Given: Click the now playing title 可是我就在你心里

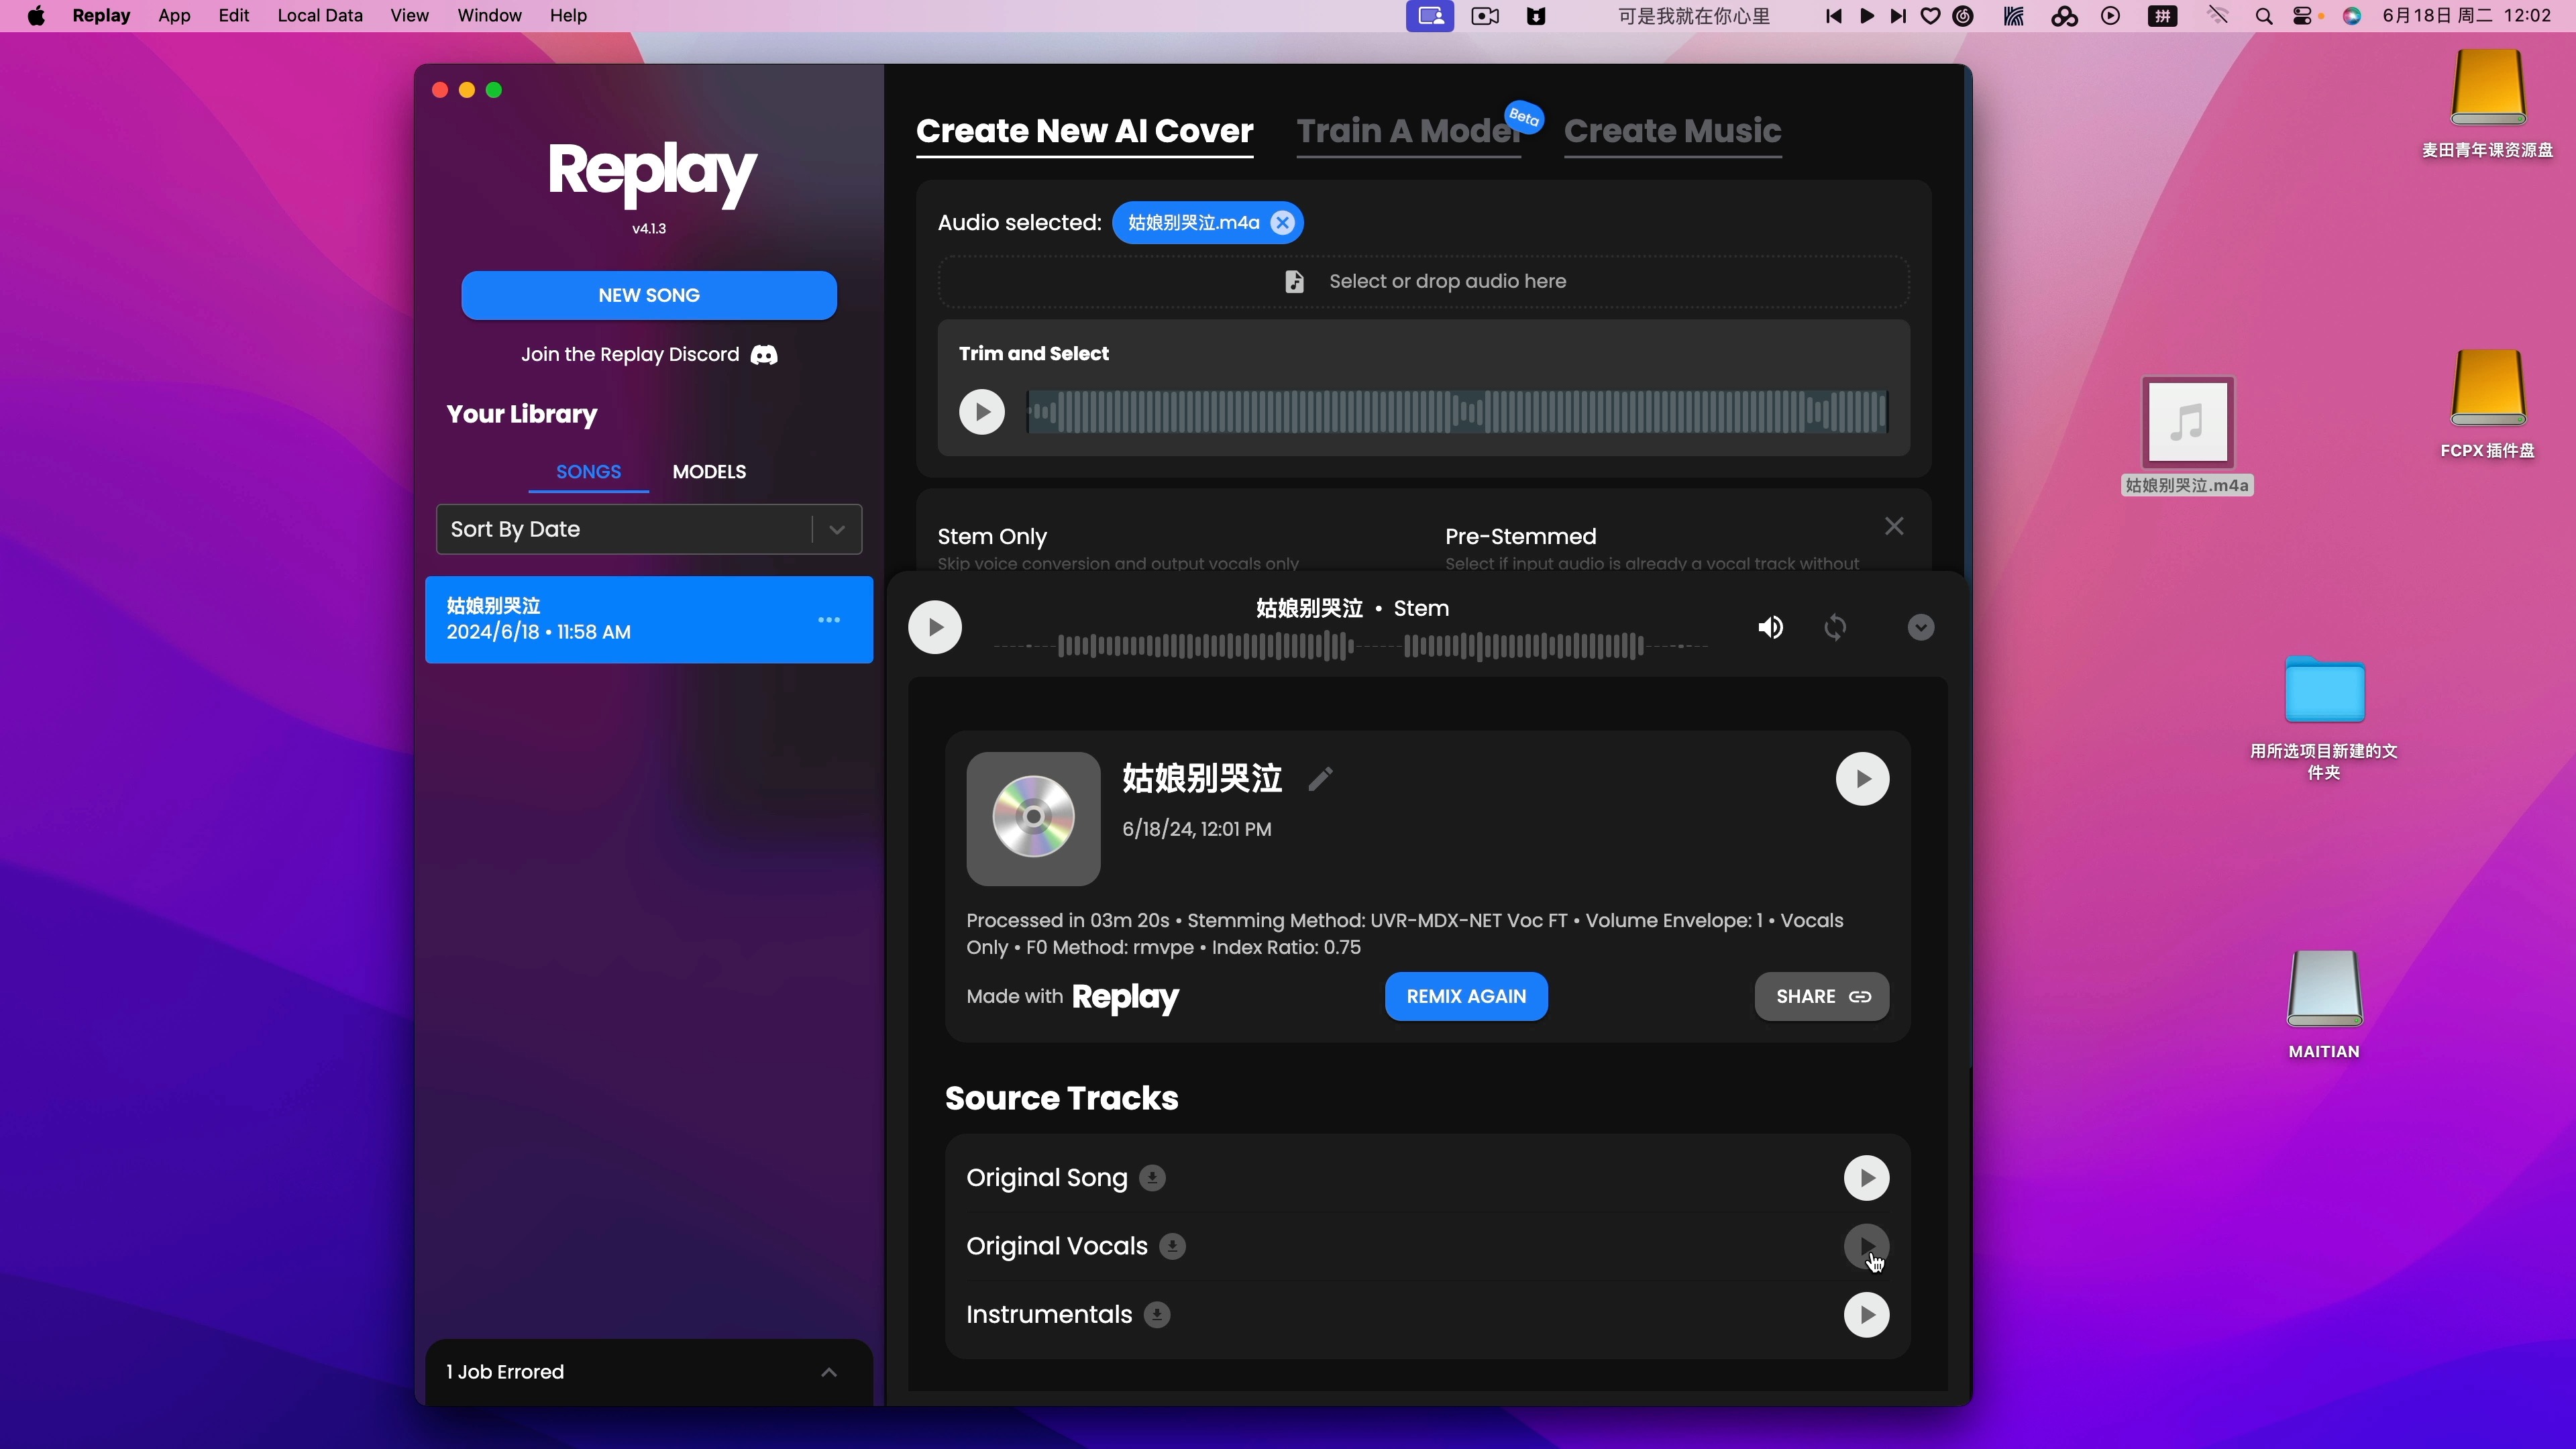Looking at the screenshot, I should 1694,16.
